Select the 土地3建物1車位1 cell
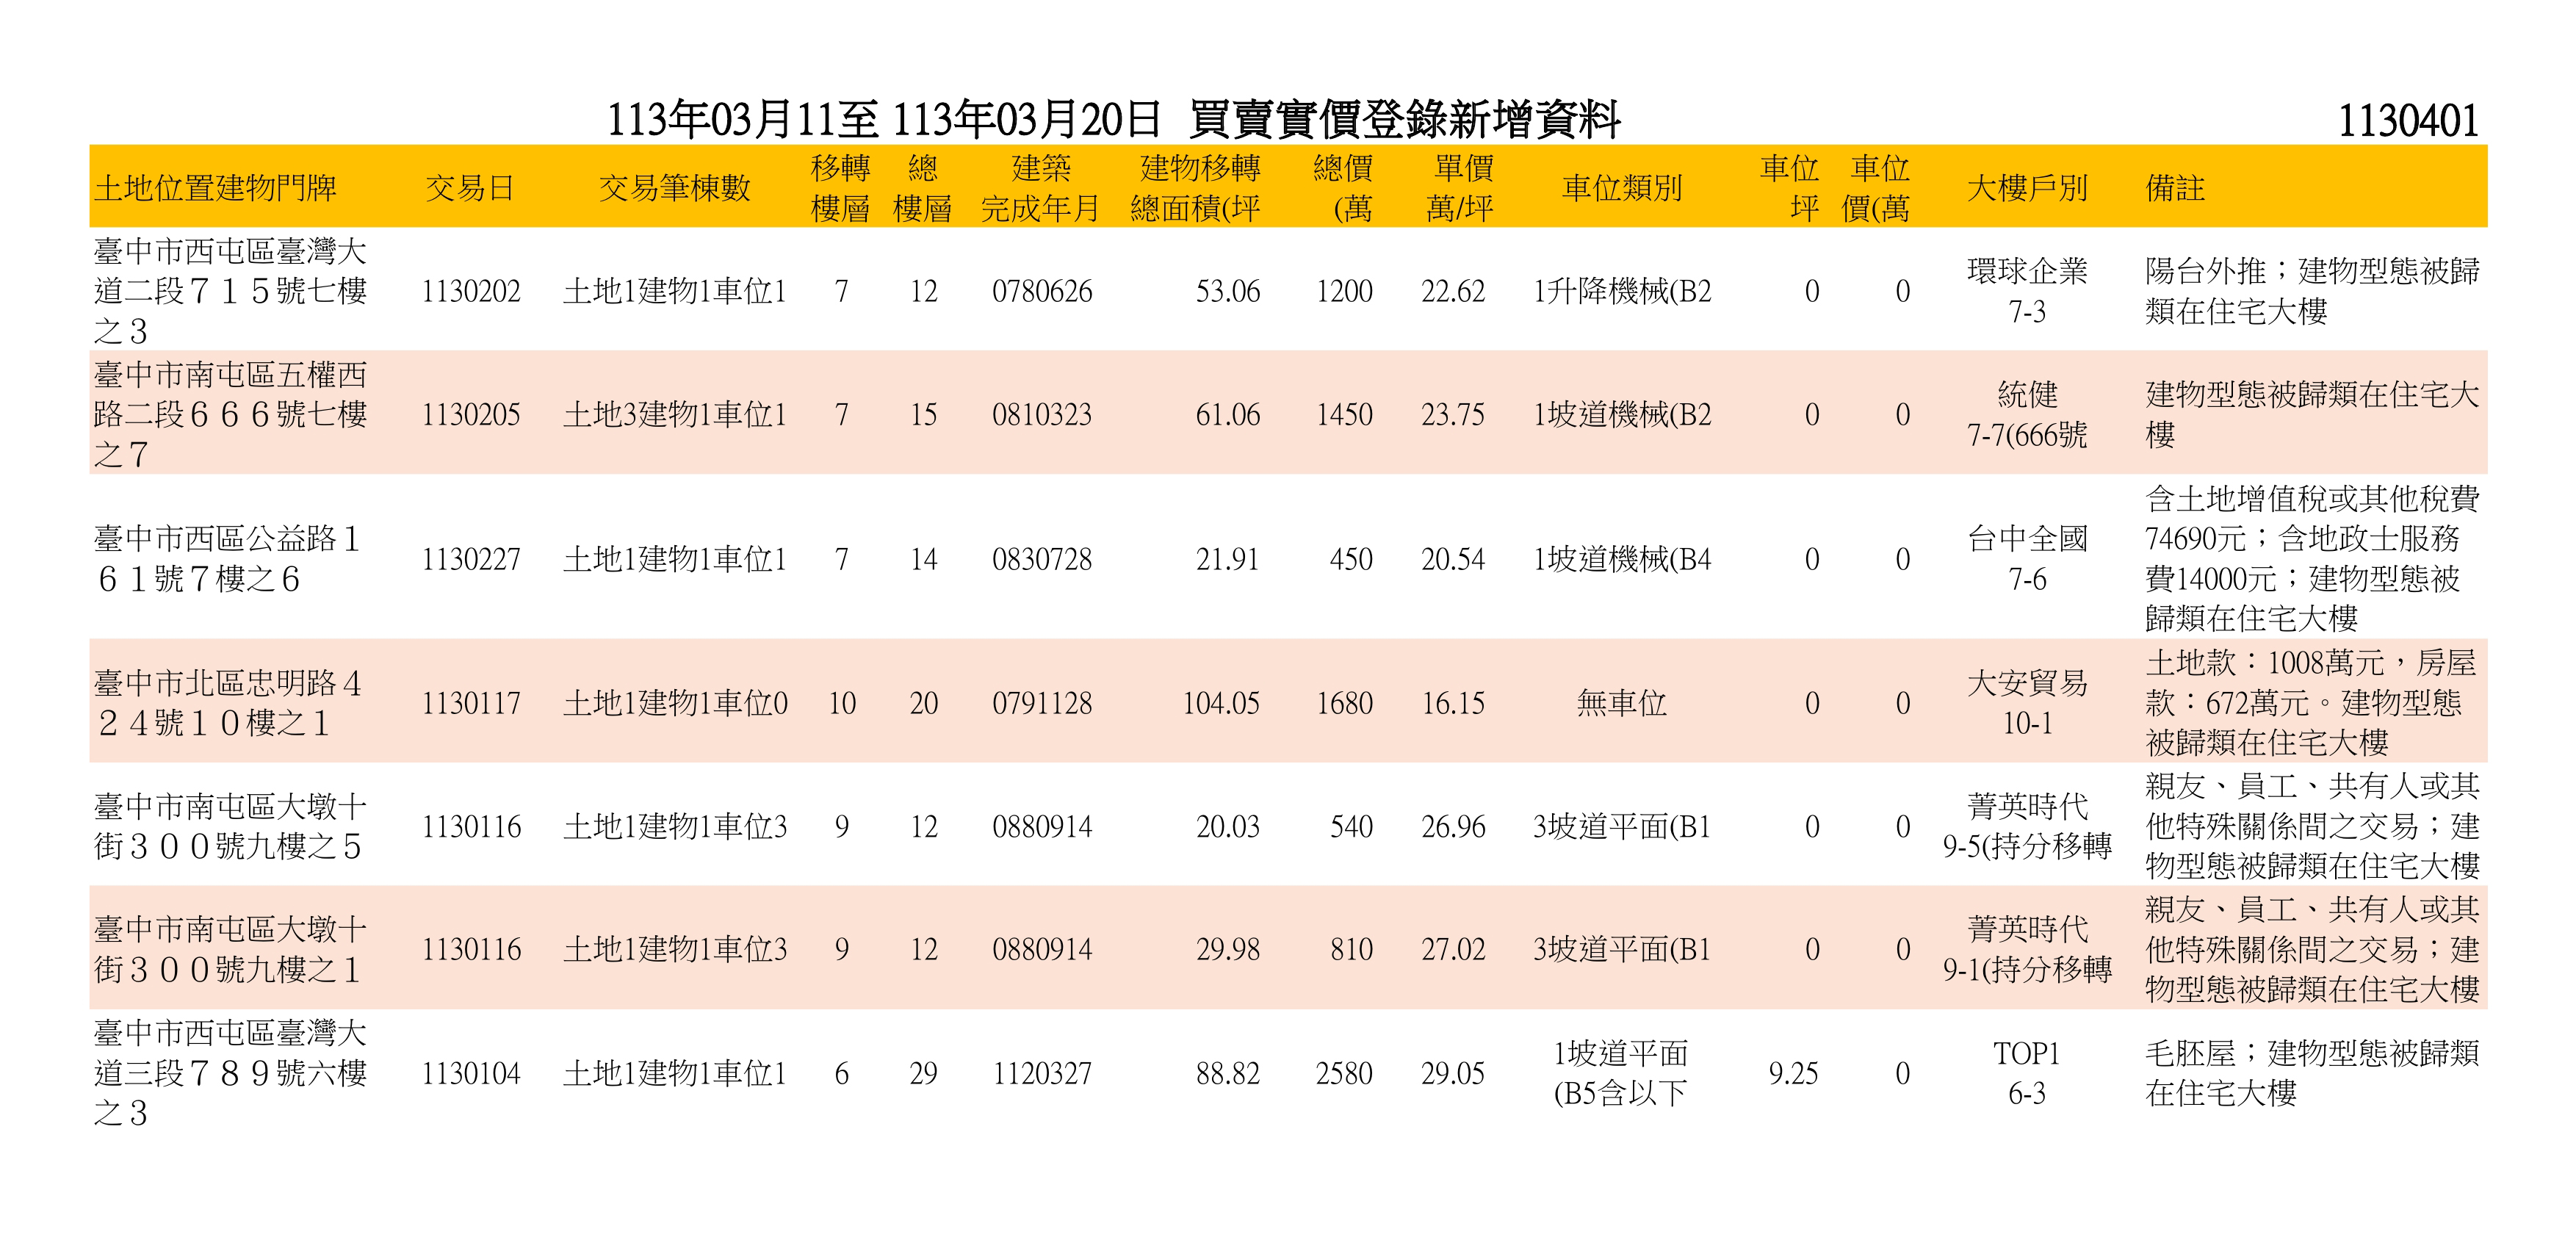Image resolution: width=2576 pixels, height=1240 pixels. [x=675, y=414]
